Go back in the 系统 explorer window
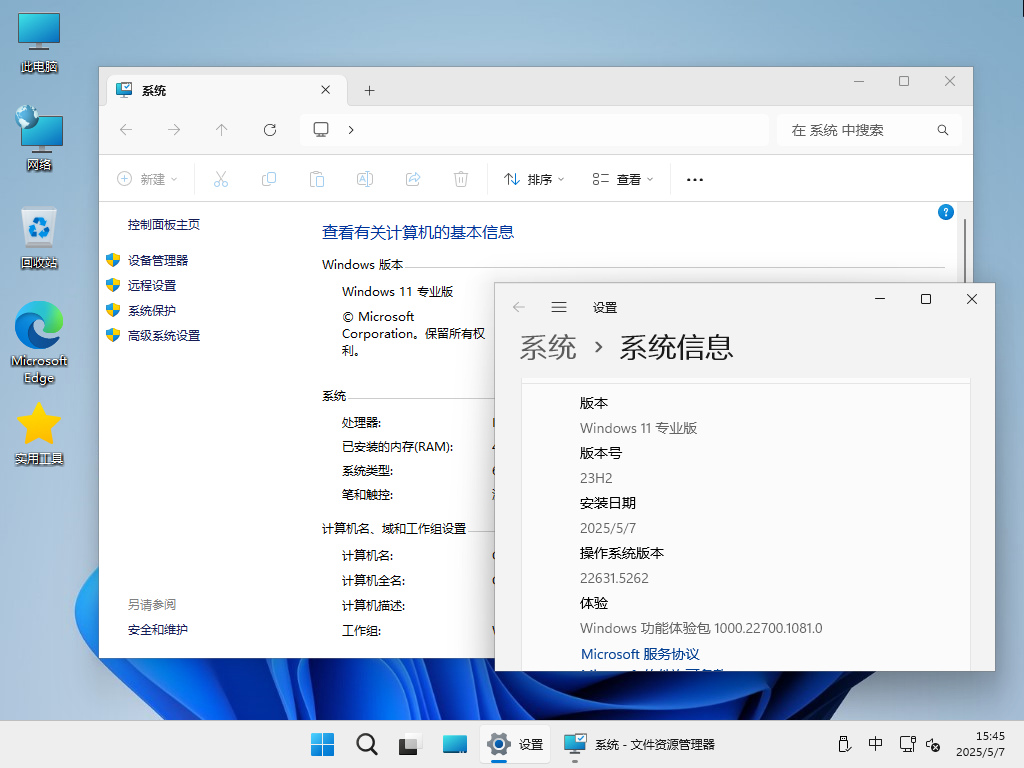The image size is (1024, 768). coord(126,129)
